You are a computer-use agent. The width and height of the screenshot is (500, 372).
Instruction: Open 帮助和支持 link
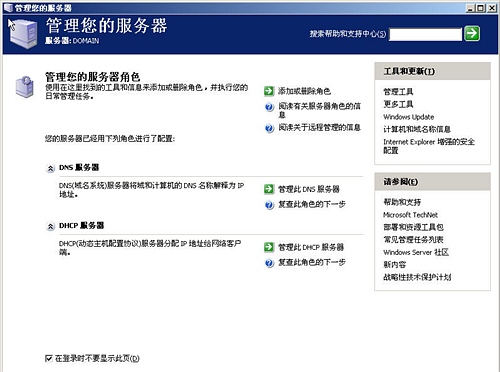point(402,202)
